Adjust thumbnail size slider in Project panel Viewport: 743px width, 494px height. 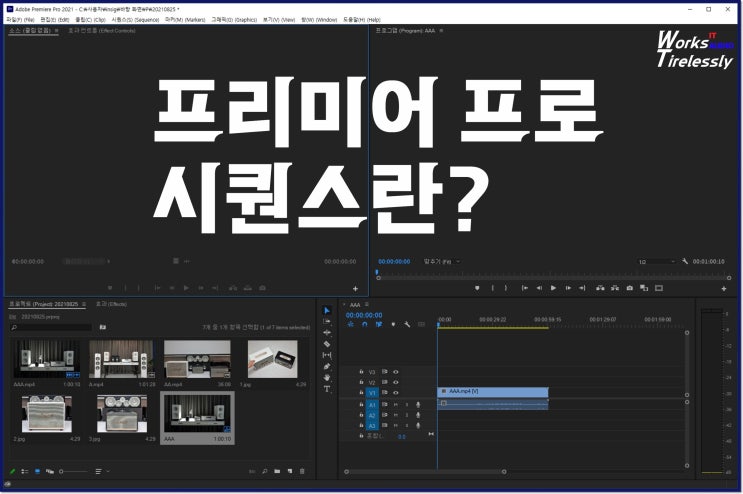74,471
